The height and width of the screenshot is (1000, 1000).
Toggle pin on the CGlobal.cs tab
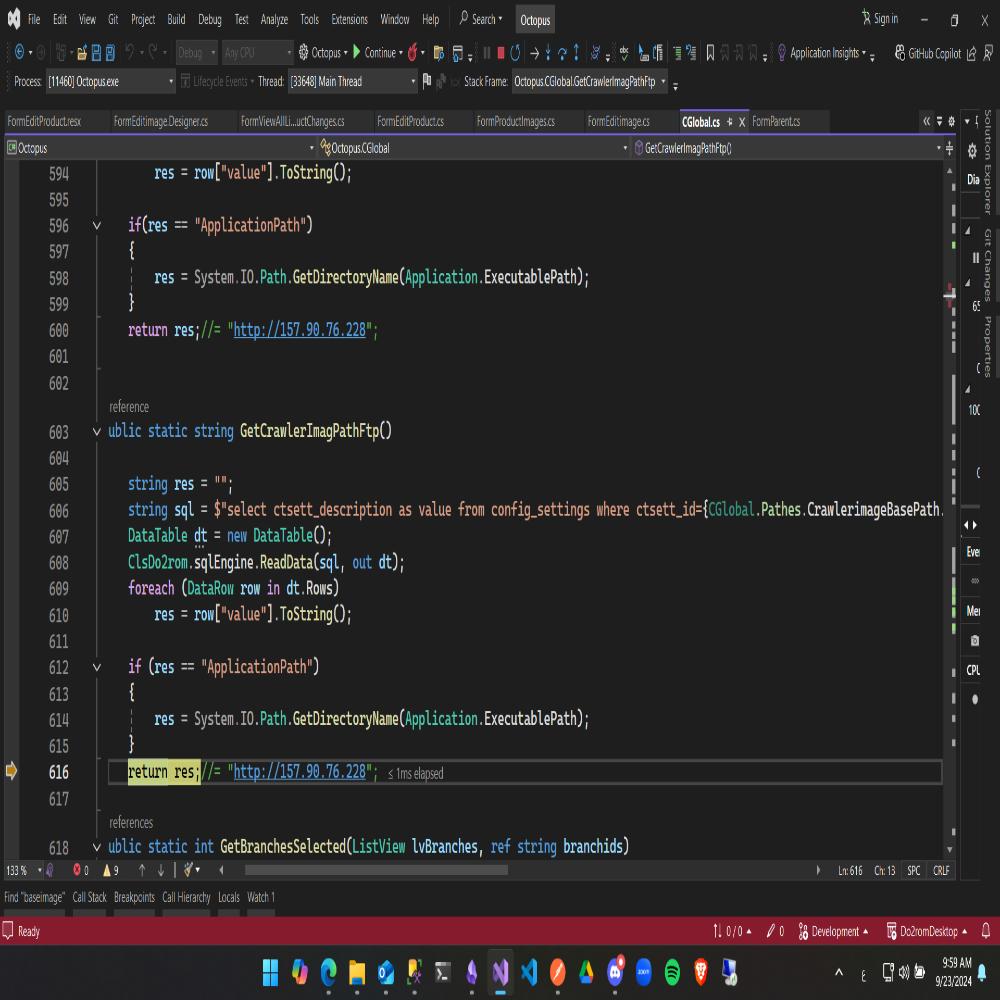(730, 121)
